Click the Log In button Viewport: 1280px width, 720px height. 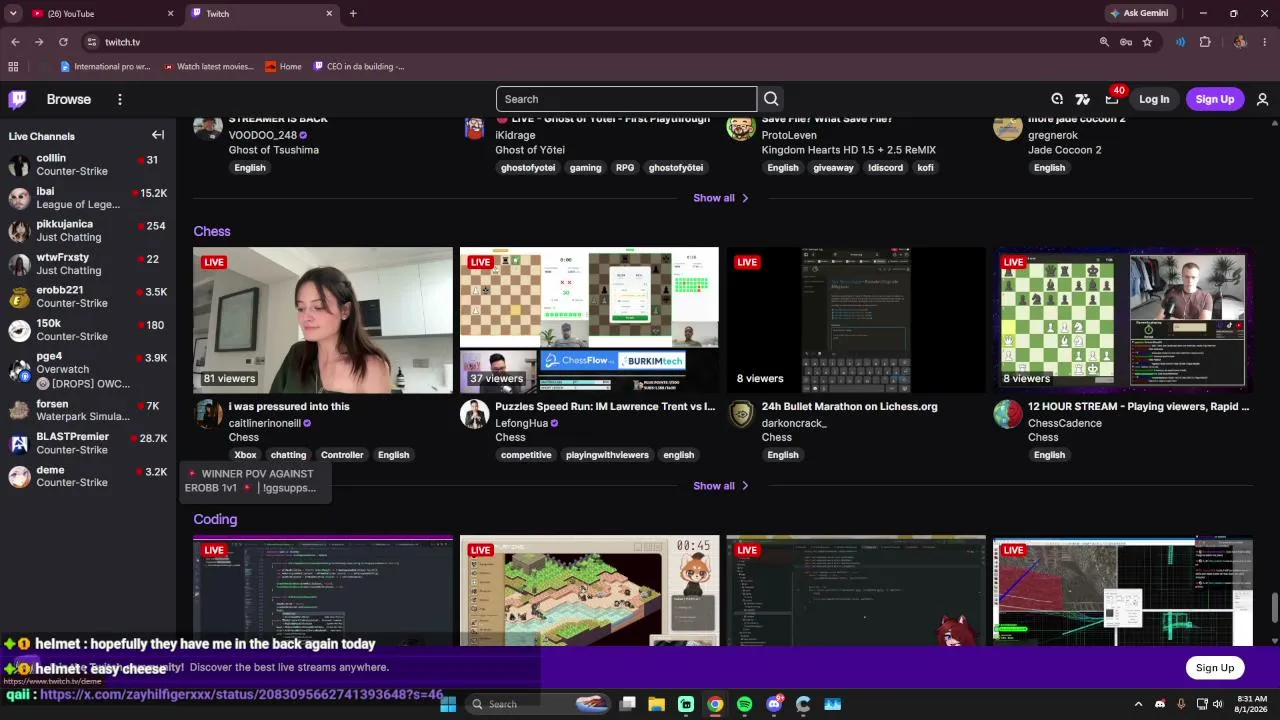(1154, 99)
